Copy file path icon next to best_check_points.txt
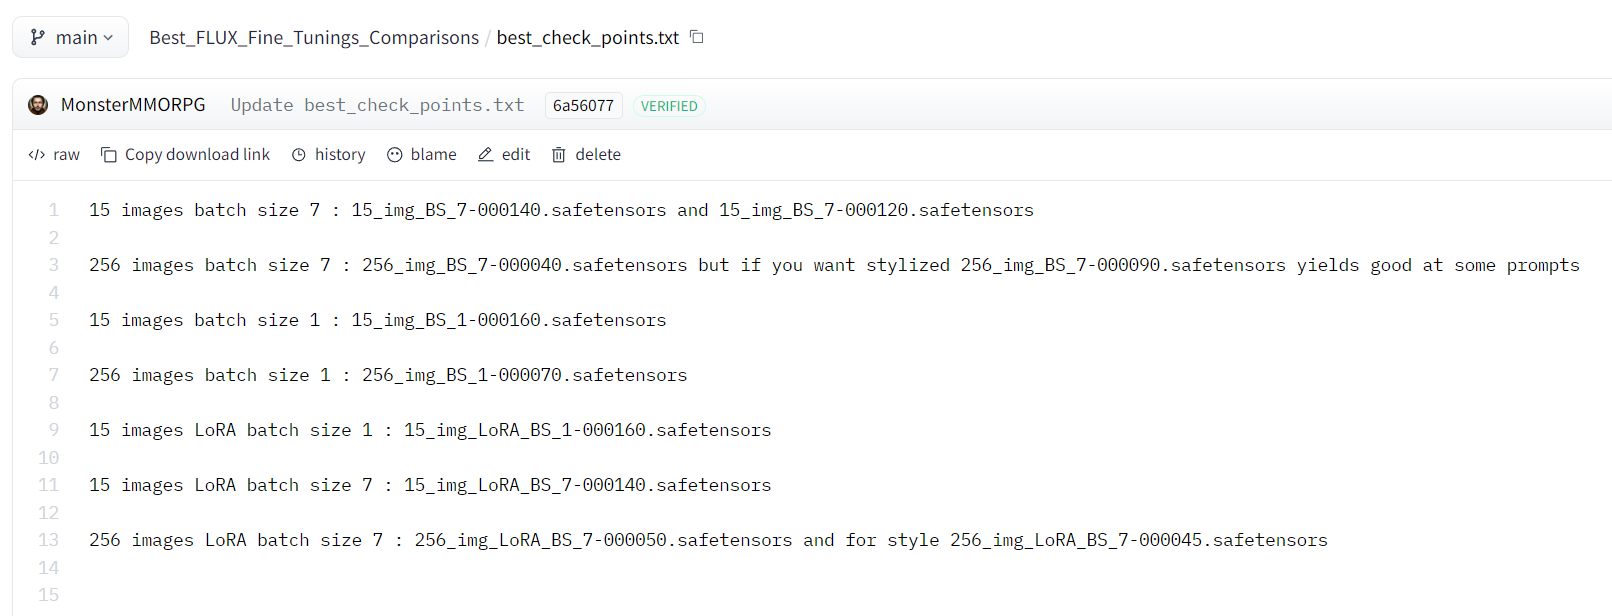The width and height of the screenshot is (1612, 616). click(x=697, y=37)
